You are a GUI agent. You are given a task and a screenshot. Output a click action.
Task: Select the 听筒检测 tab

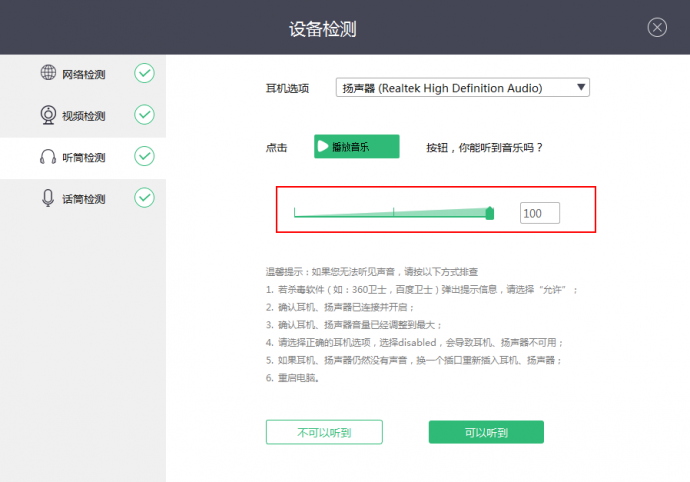click(84, 158)
